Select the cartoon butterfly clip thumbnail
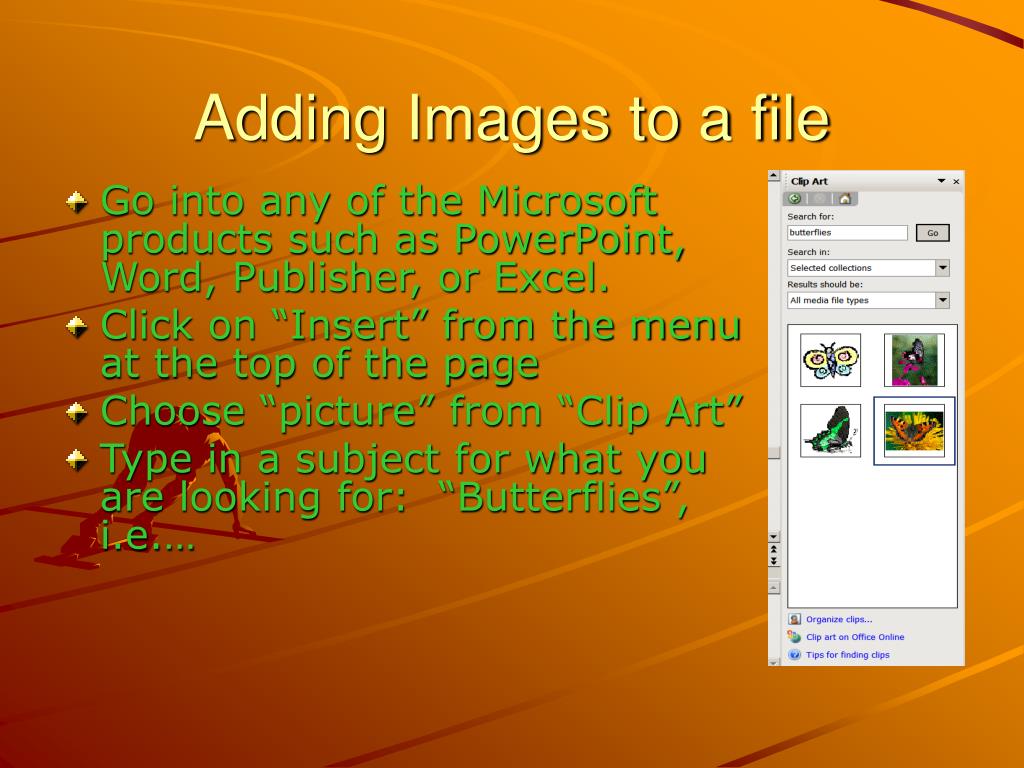Viewport: 1024px width, 768px height. click(831, 360)
